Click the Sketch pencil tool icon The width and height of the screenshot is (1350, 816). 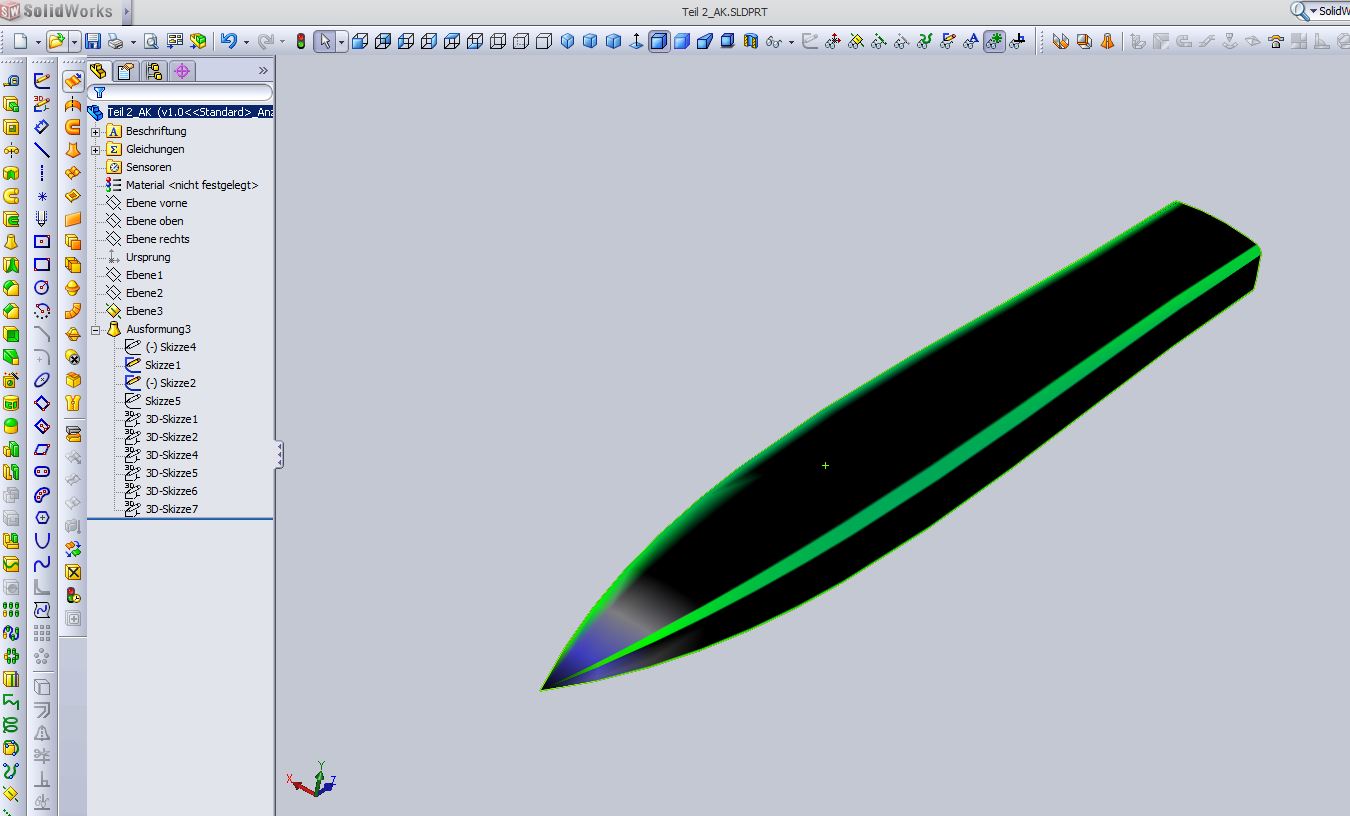pyautogui.click(x=42, y=81)
